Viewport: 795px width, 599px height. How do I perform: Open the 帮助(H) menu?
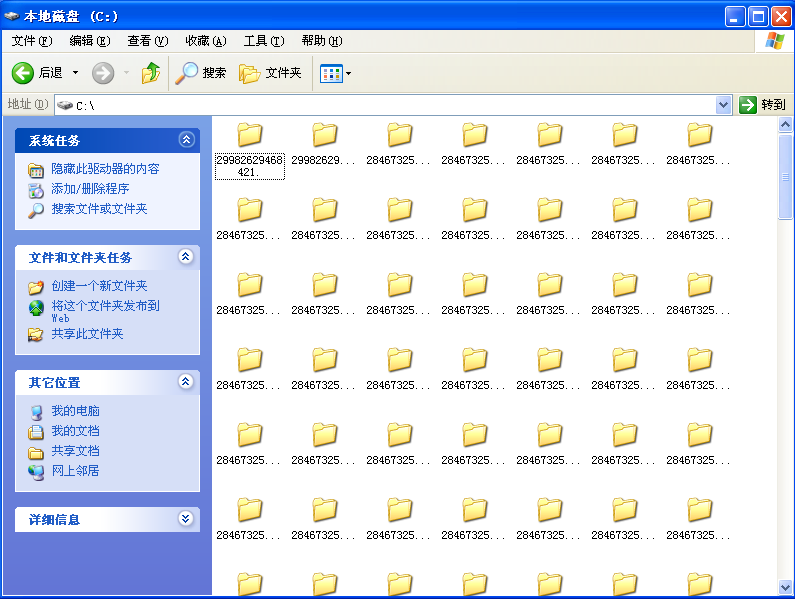pyautogui.click(x=321, y=41)
